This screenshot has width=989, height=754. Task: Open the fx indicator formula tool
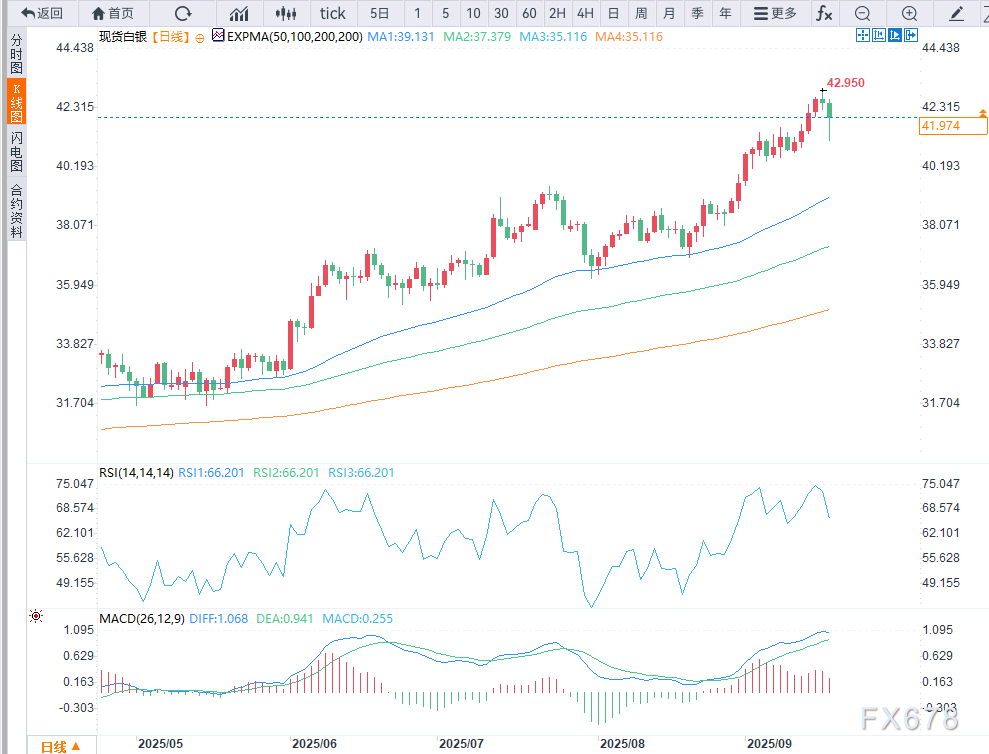click(x=823, y=13)
